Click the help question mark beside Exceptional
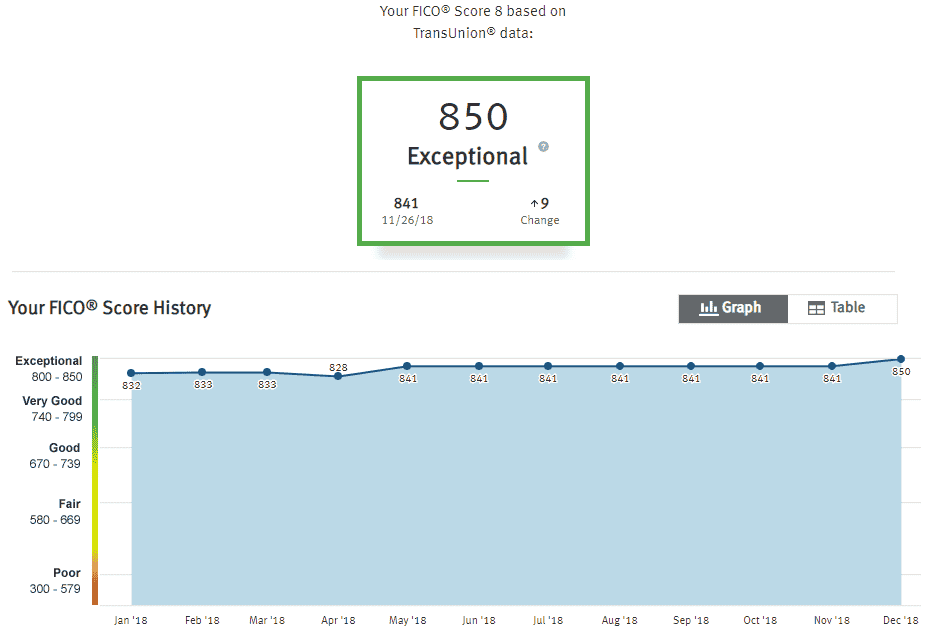931x636 pixels. (543, 146)
